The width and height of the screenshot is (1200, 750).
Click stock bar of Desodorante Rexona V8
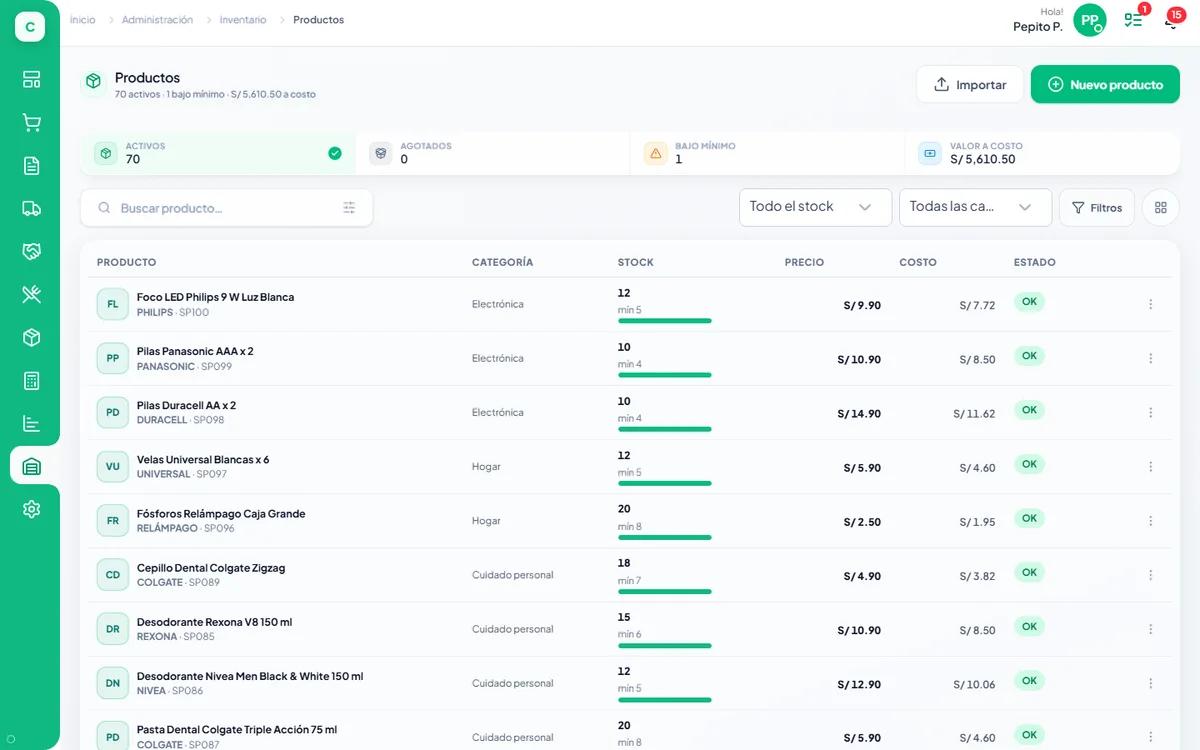(665, 645)
